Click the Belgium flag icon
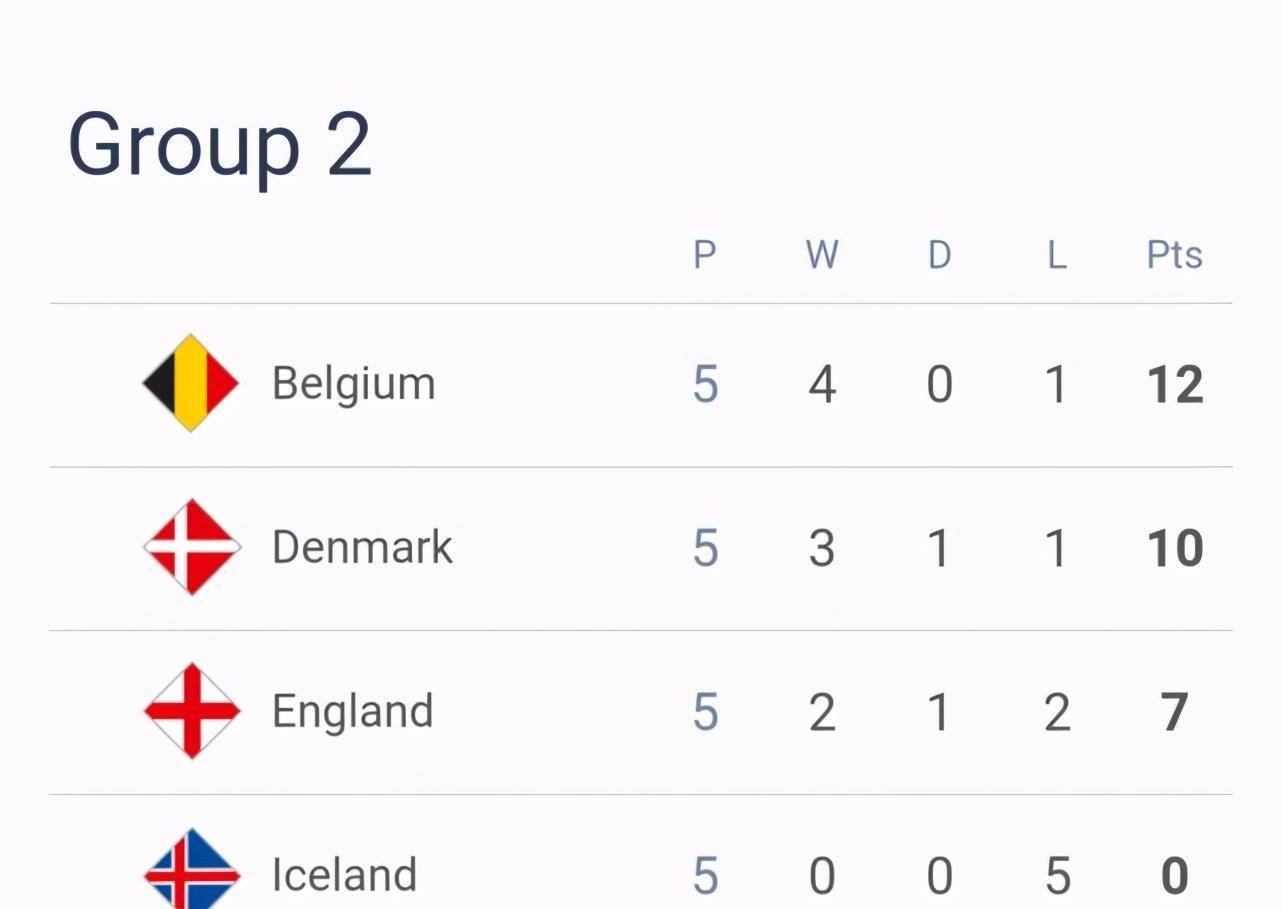Viewport: 1282px width, 909px height. tap(191, 383)
